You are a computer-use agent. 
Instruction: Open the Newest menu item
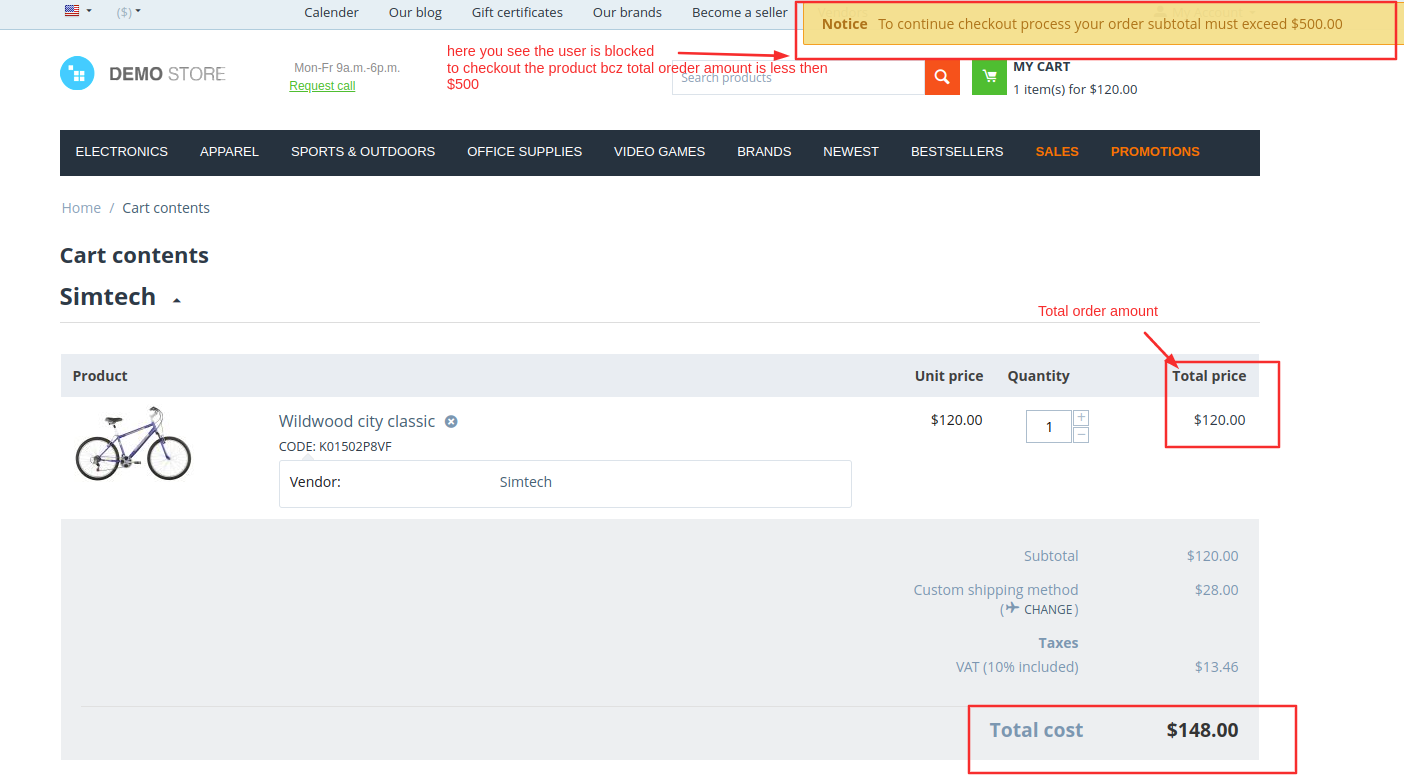tap(851, 152)
